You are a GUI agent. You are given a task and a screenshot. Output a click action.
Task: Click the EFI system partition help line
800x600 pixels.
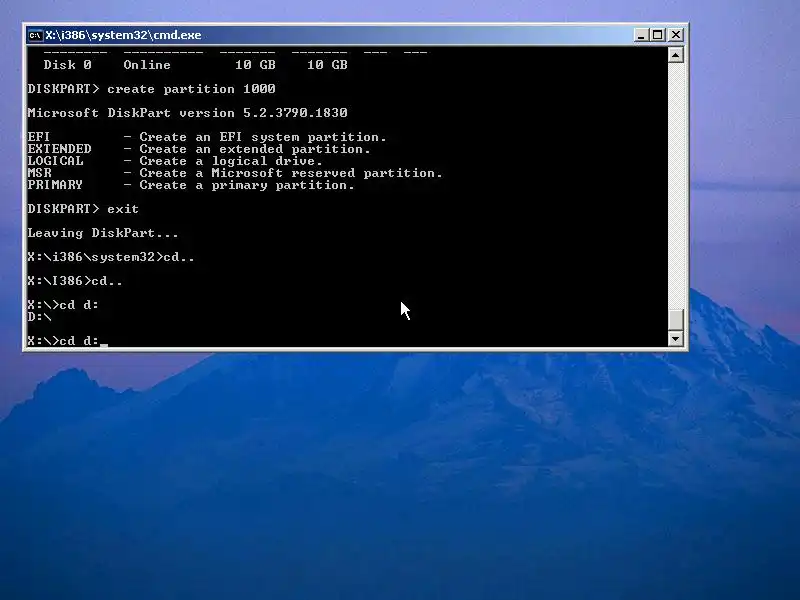[207, 137]
